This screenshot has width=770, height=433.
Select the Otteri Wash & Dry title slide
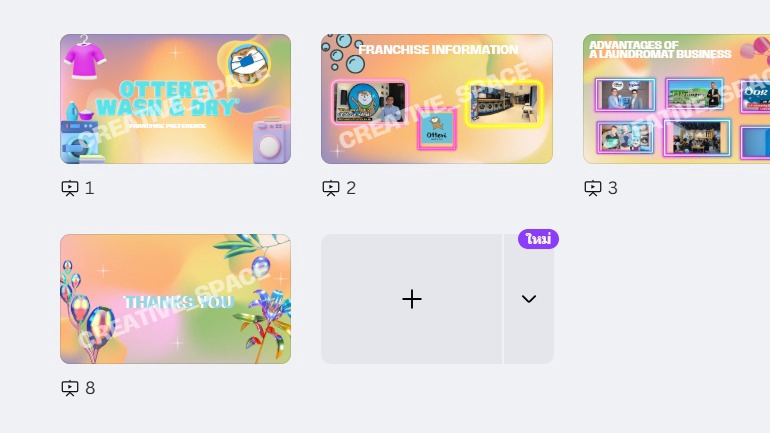pos(175,99)
